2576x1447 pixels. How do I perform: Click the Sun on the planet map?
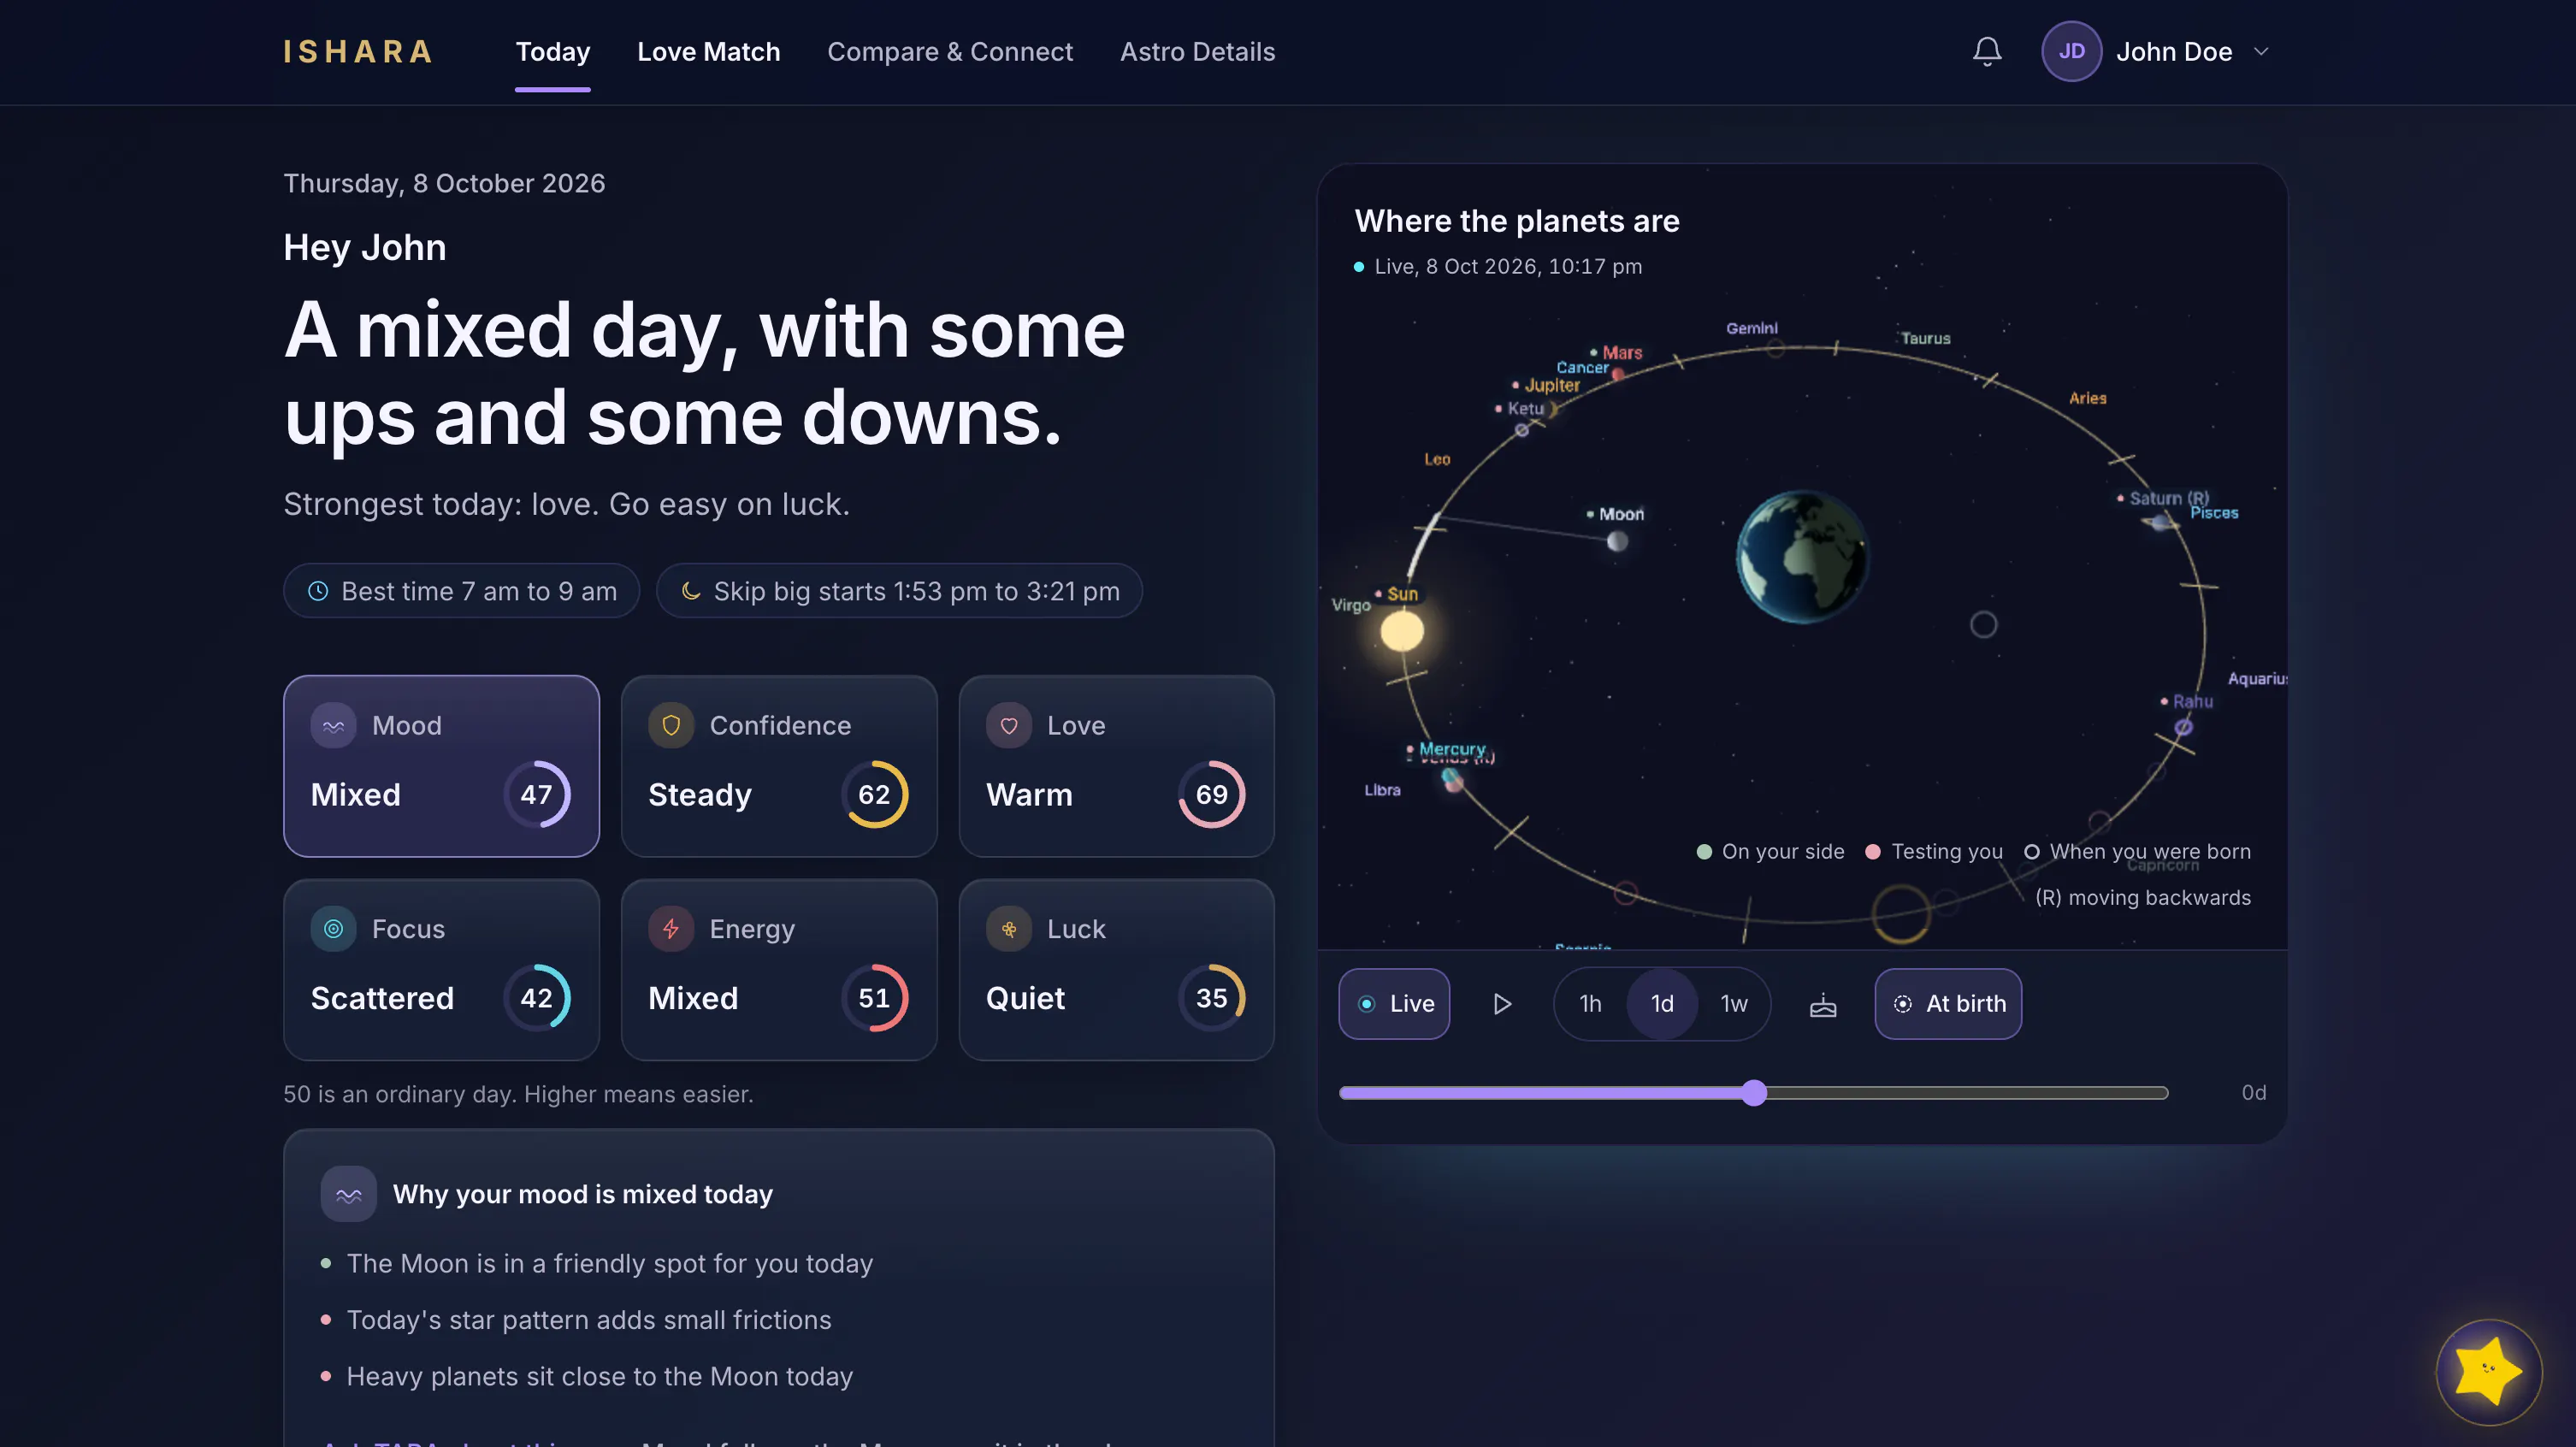pyautogui.click(x=1401, y=631)
